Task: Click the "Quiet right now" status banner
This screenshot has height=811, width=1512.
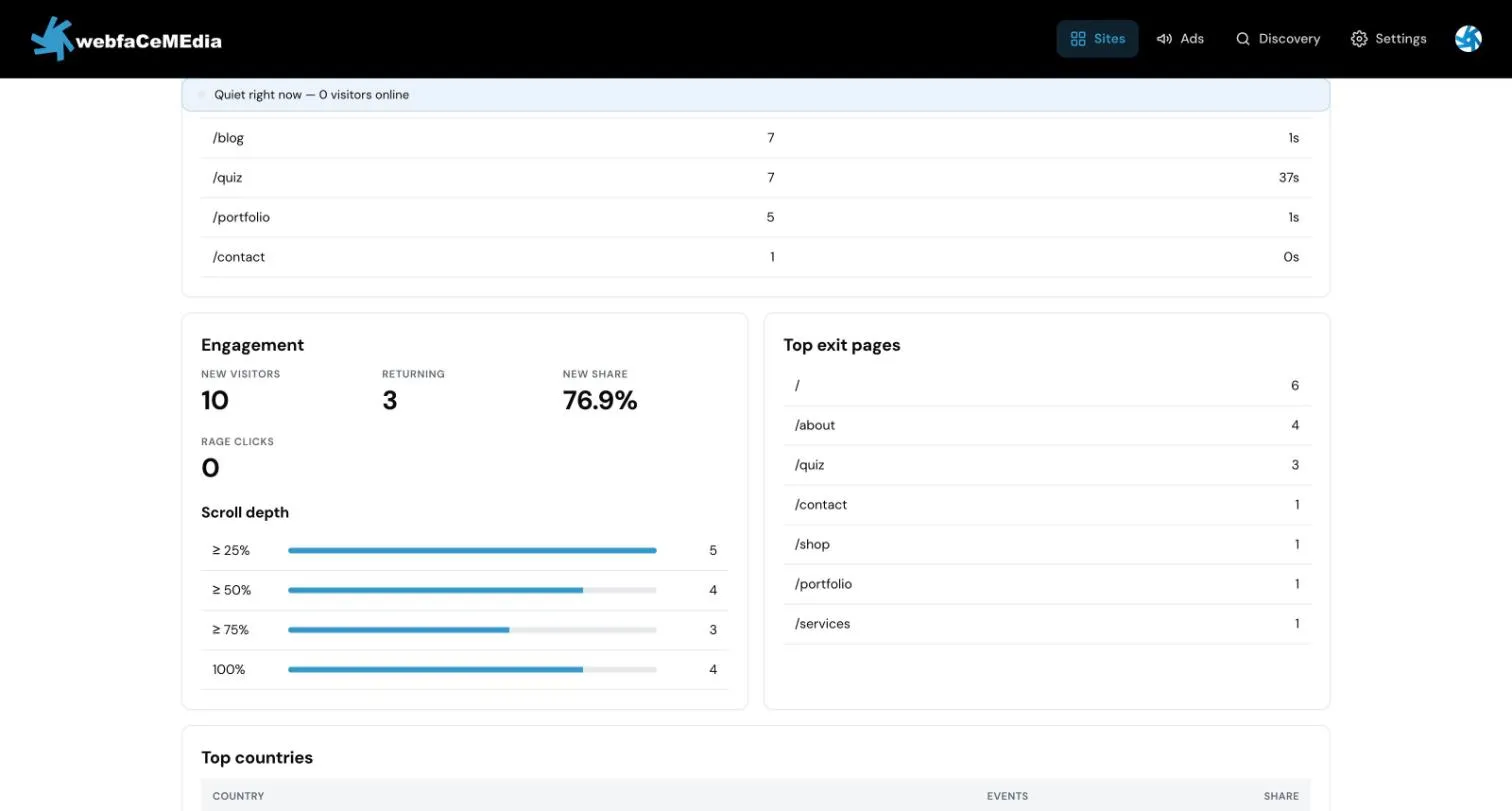Action: (755, 95)
